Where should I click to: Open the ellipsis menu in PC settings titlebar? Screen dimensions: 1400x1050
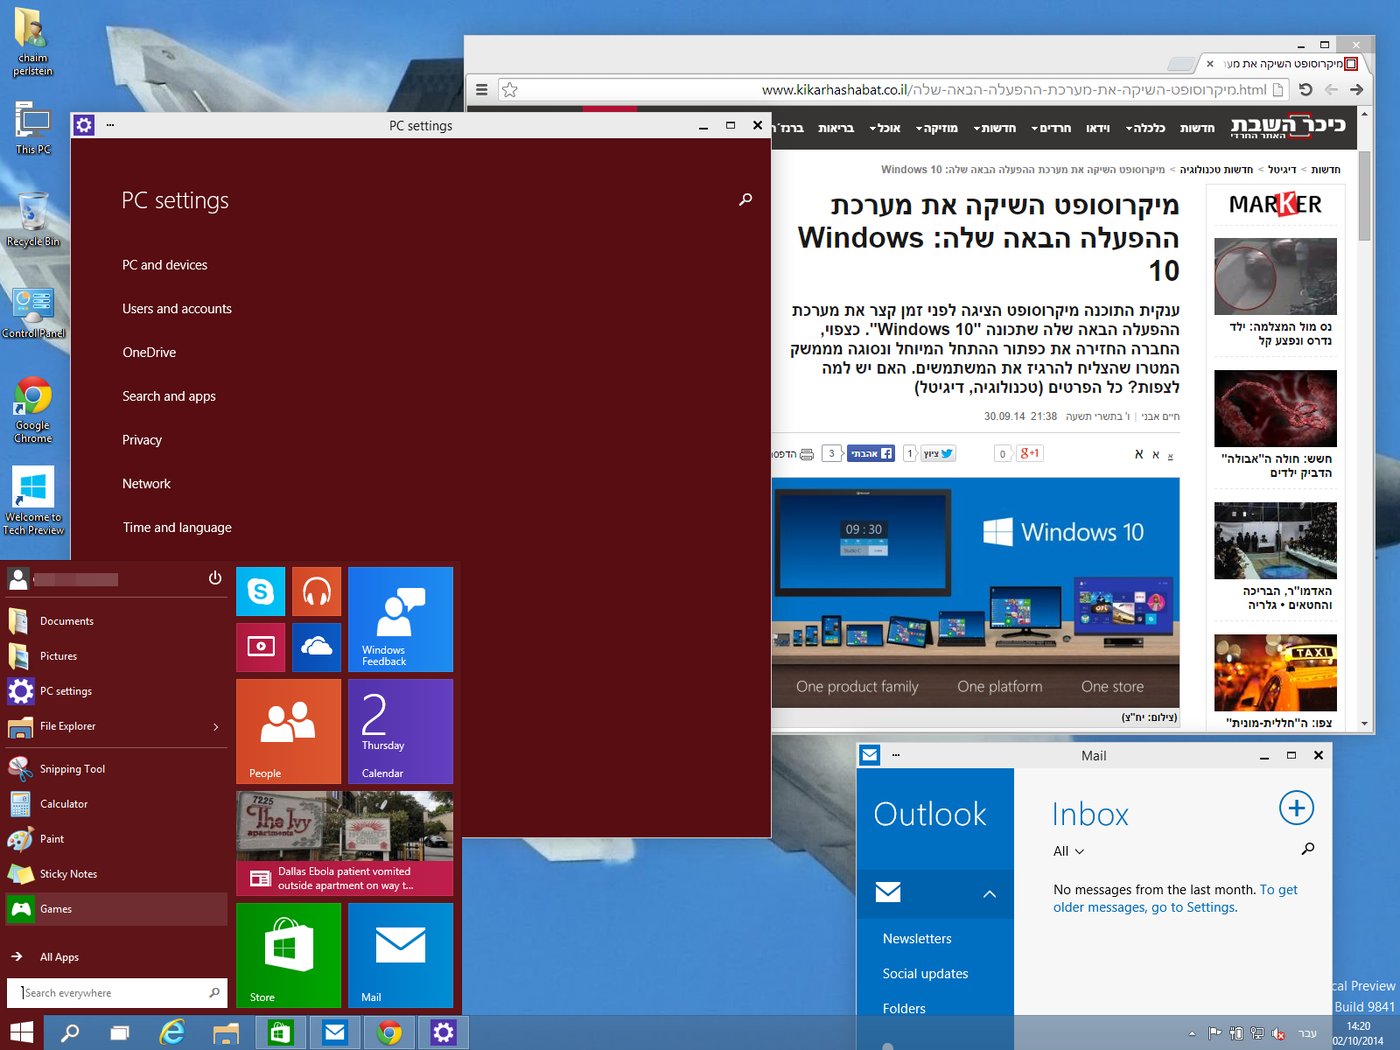point(110,125)
